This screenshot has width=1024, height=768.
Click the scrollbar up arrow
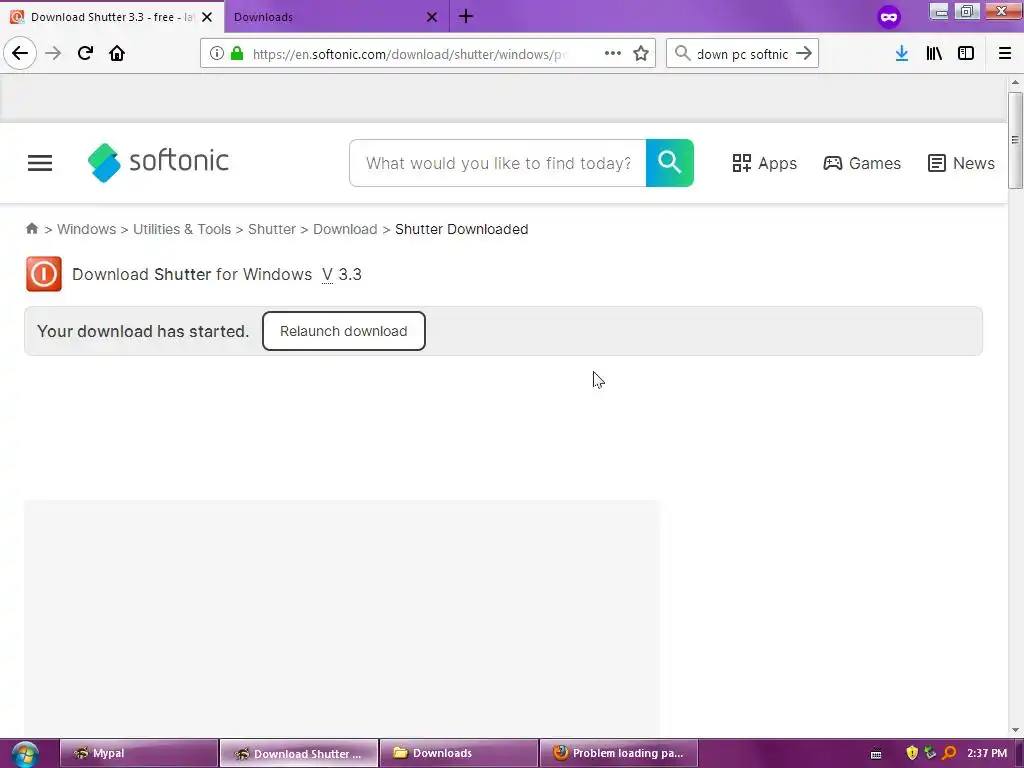1015,82
